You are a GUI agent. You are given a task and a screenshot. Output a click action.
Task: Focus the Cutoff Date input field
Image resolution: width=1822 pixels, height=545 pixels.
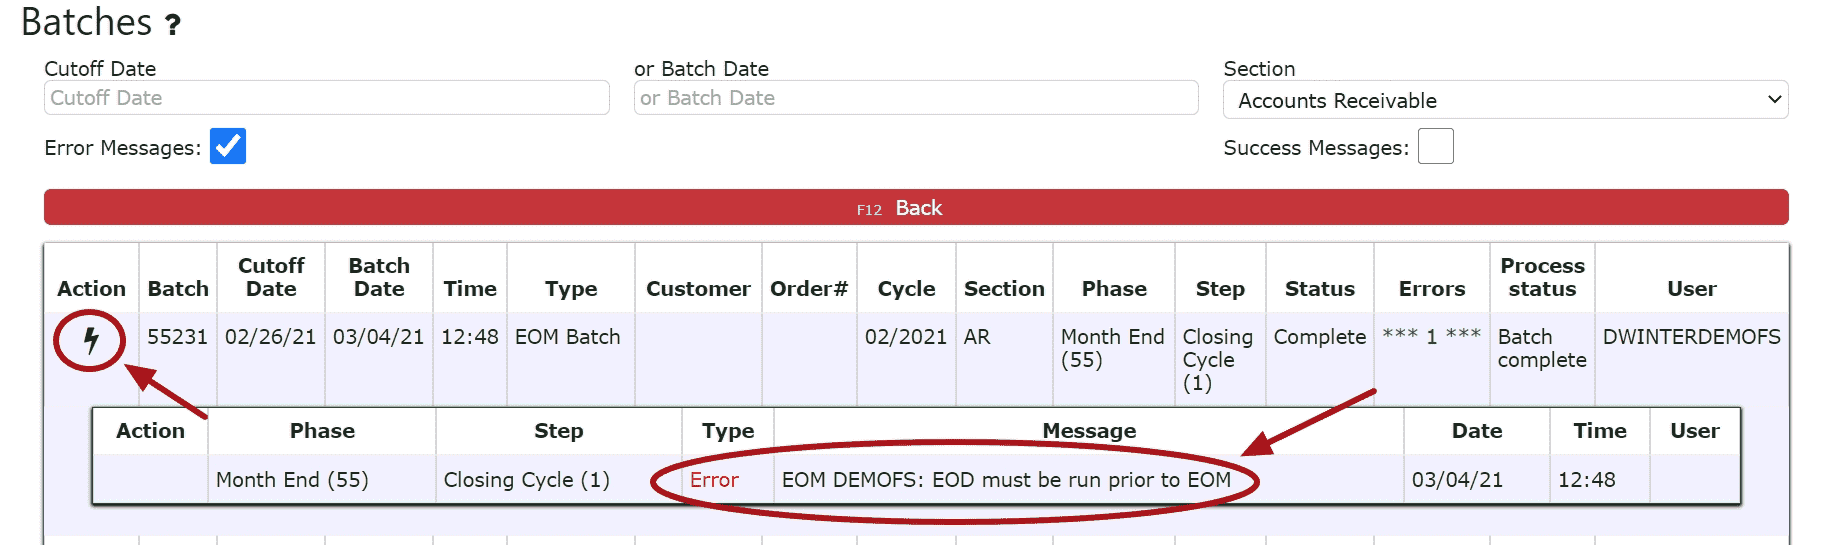327,98
